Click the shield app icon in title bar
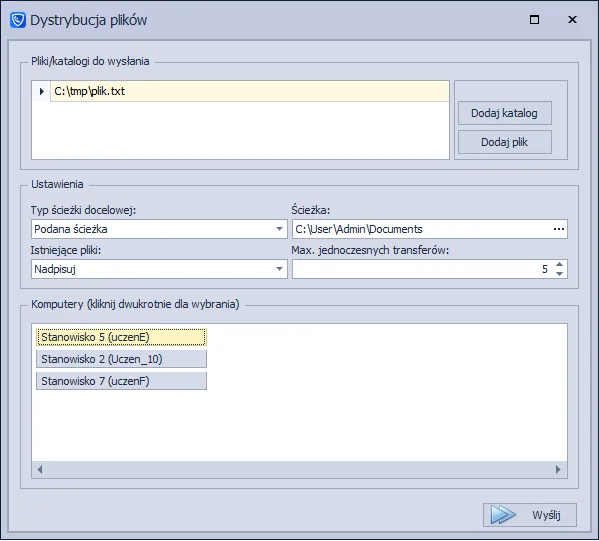This screenshot has width=599, height=541. (x=18, y=20)
